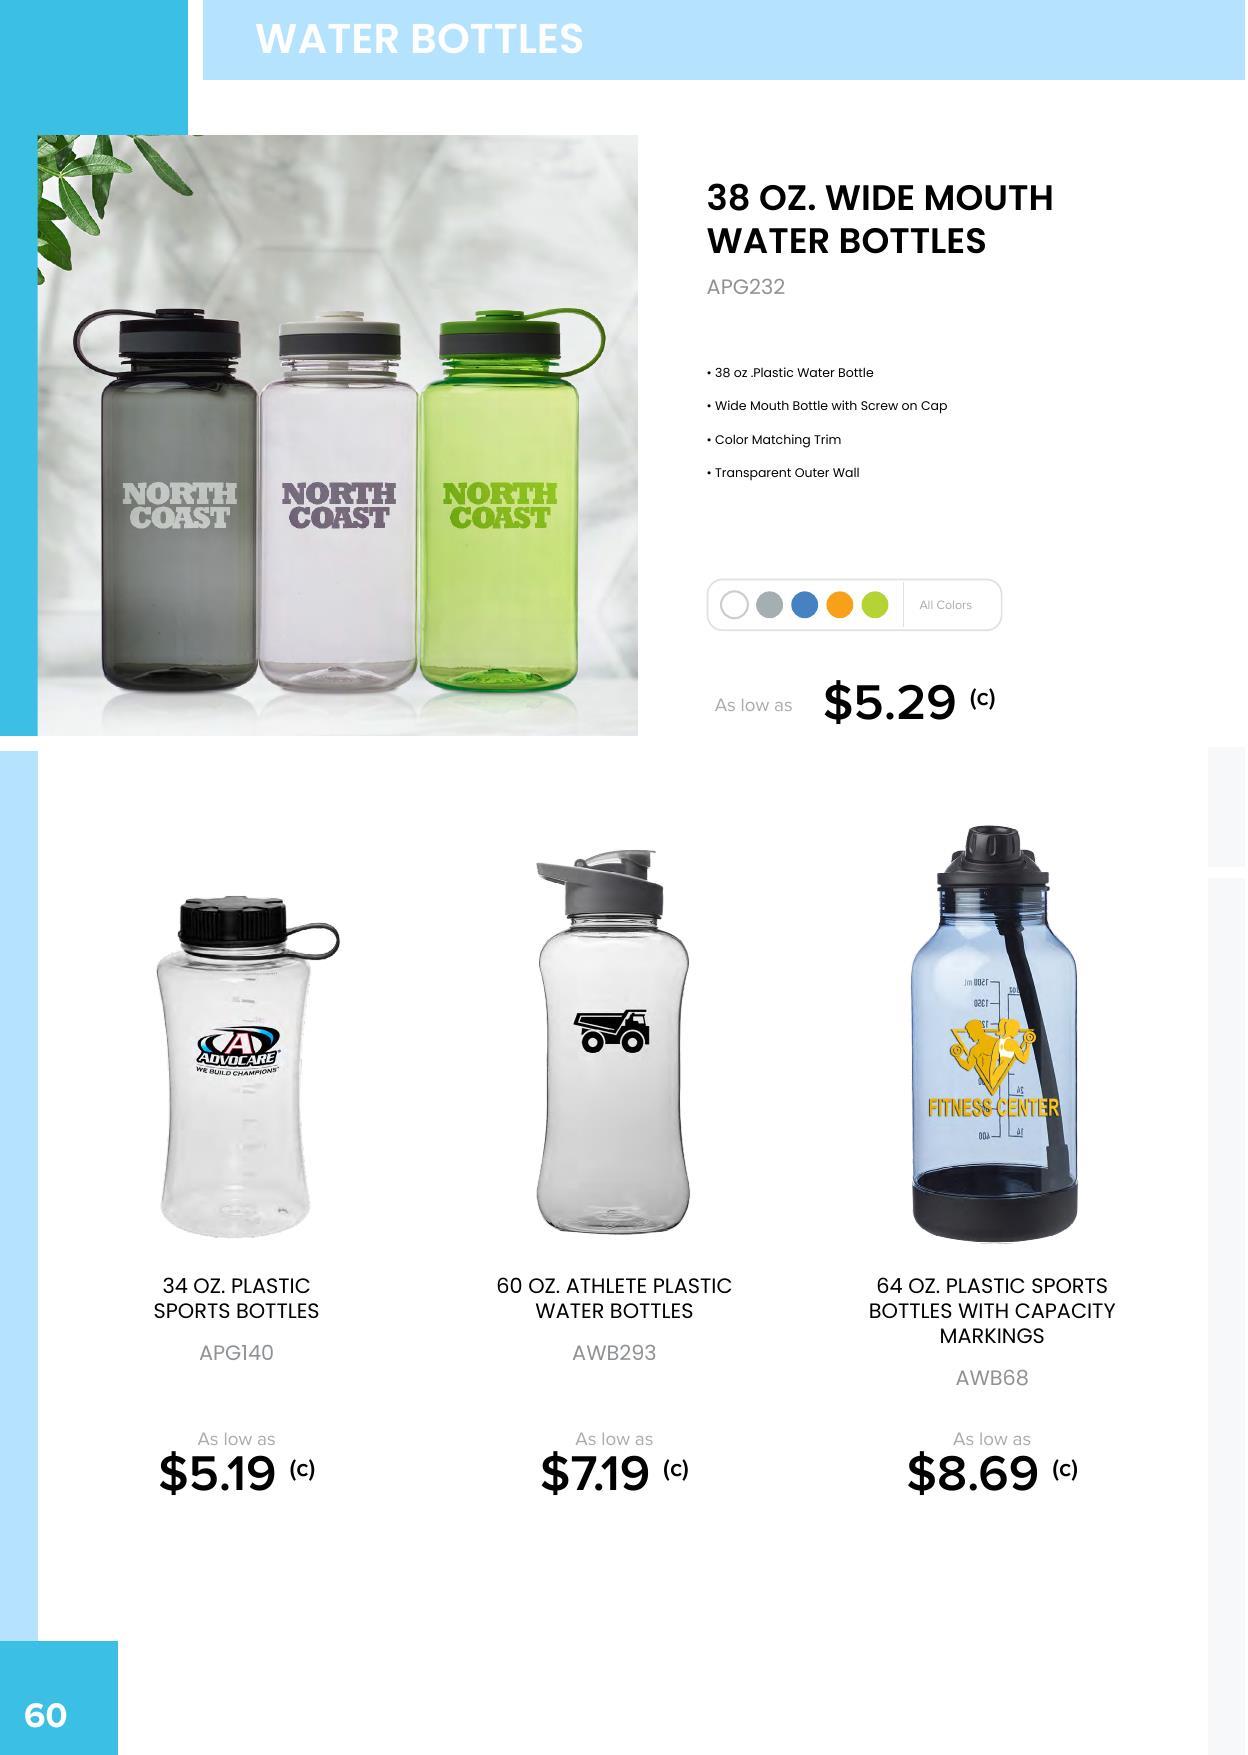Screen dimensions: 1248x1755
Task: Click the AWB68 product code
Action: [992, 1378]
